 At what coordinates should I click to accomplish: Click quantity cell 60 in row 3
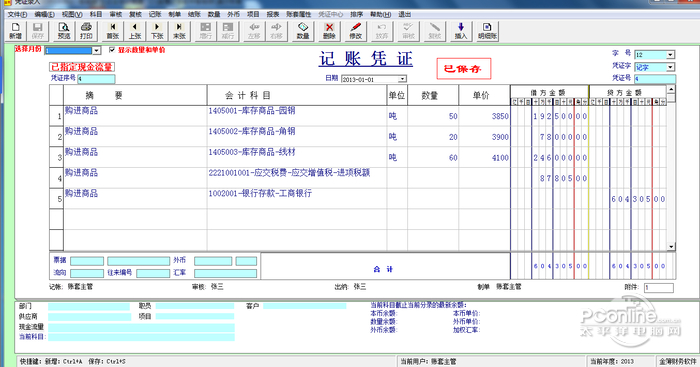433,157
